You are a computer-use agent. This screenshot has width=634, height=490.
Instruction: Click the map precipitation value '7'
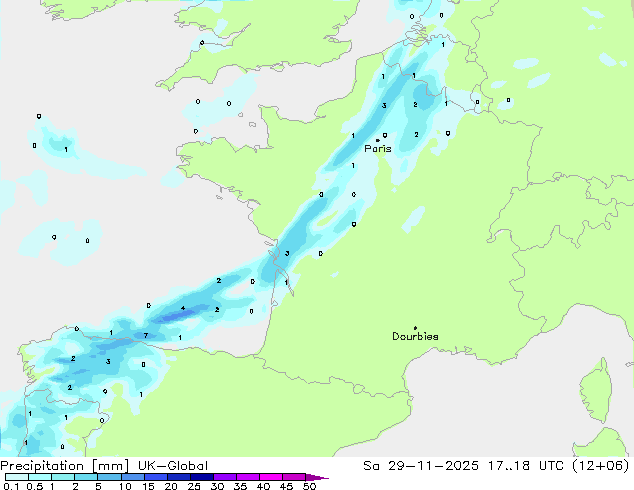click(x=146, y=336)
